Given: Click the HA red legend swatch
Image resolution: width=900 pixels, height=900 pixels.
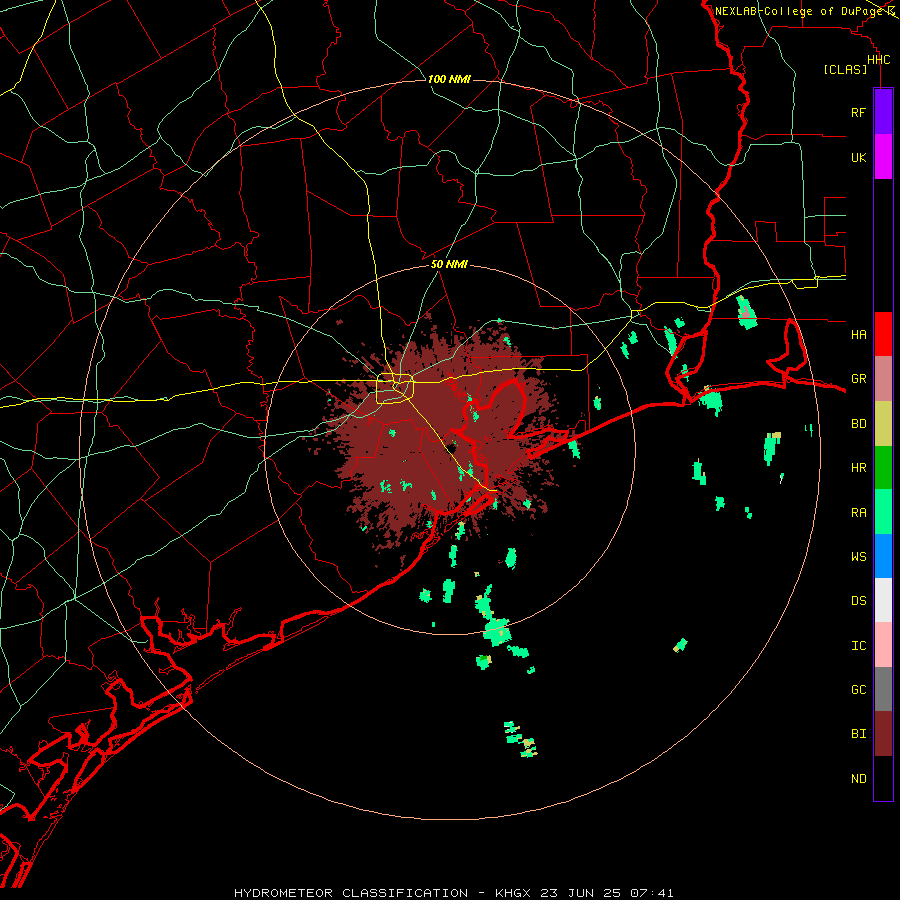Looking at the screenshot, I should tap(883, 334).
